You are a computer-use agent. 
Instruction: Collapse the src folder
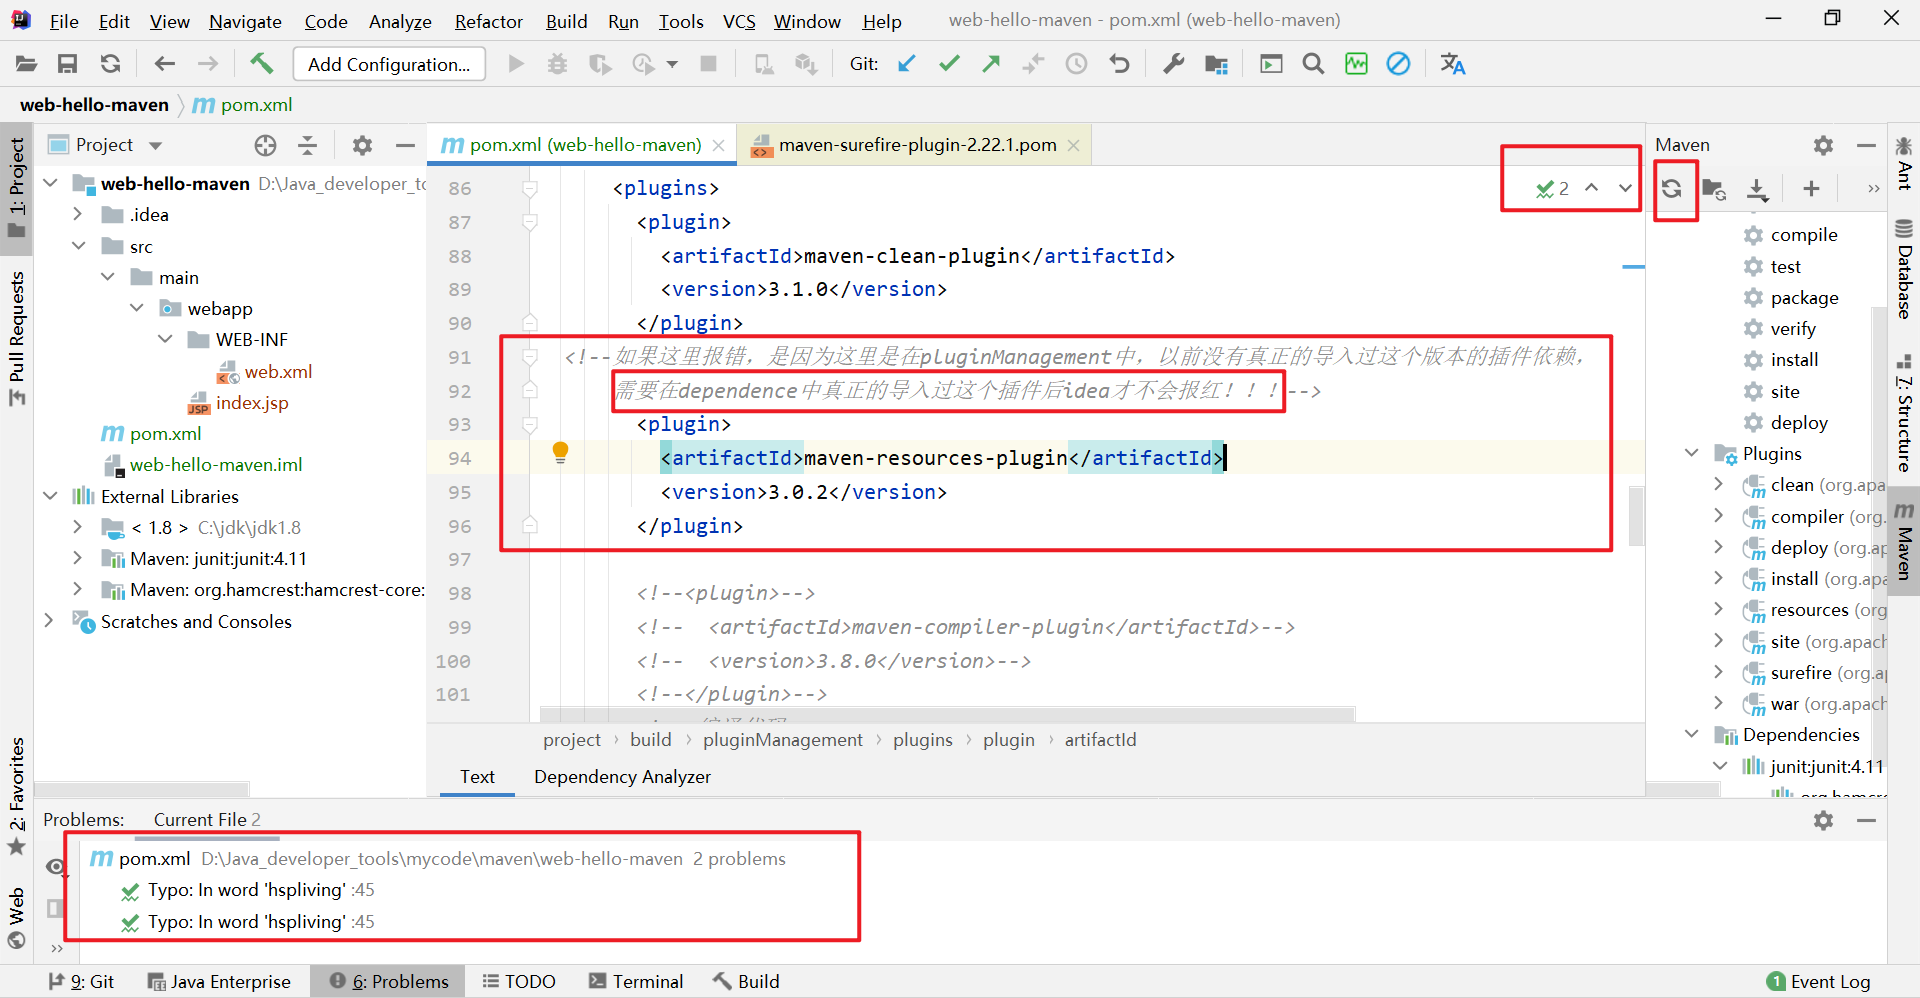tap(78, 246)
